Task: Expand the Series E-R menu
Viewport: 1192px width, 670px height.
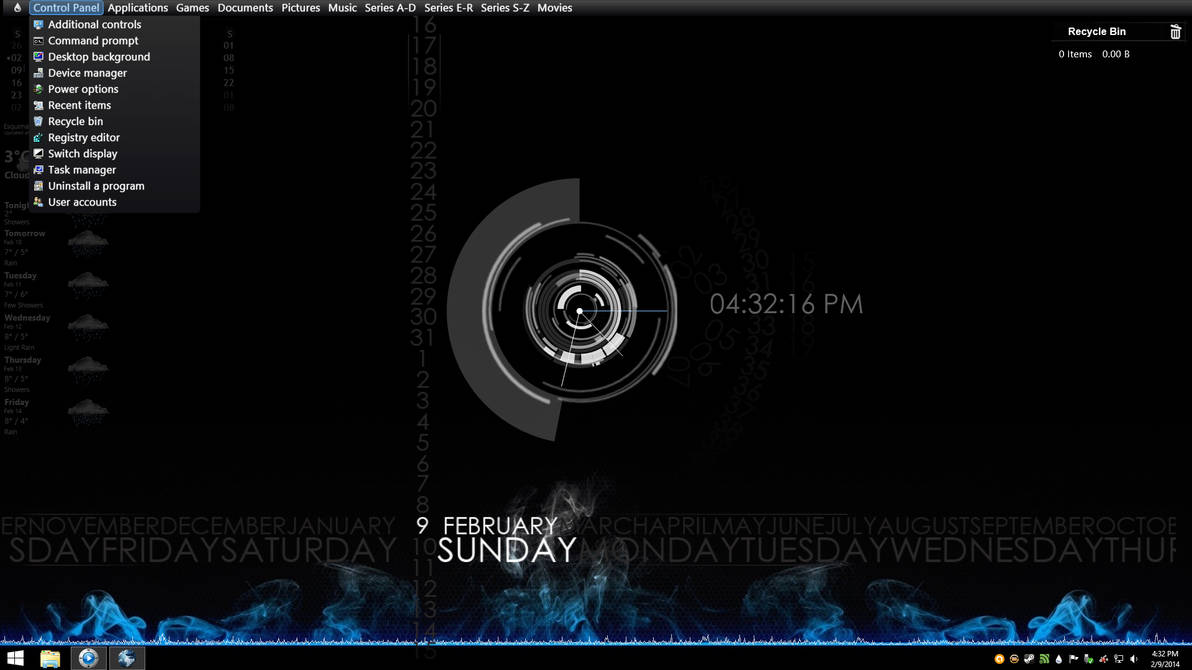Action: pos(449,8)
